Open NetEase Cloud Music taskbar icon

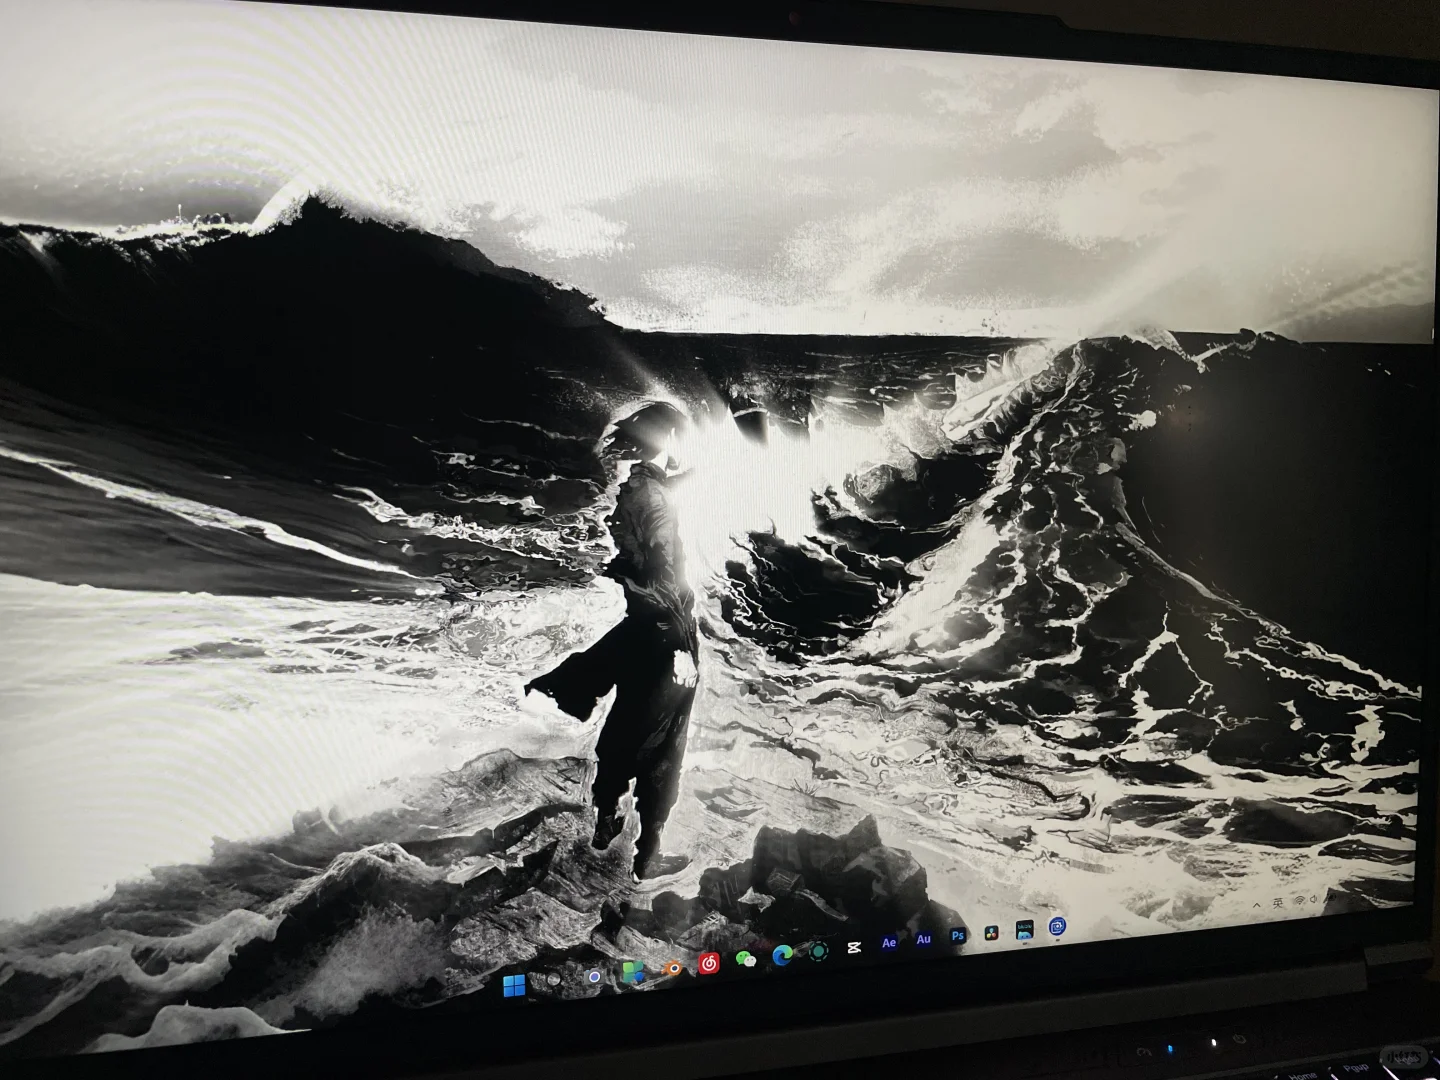[x=709, y=963]
